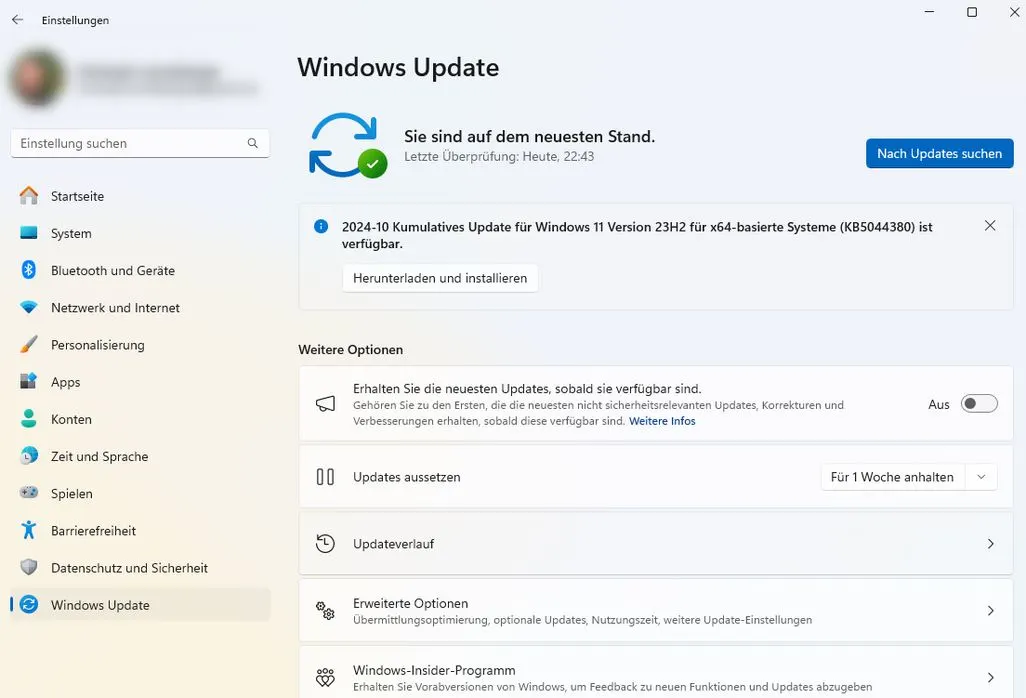The width and height of the screenshot is (1026, 698).
Task: Select Zeit und Sprache label
Action: point(99,457)
